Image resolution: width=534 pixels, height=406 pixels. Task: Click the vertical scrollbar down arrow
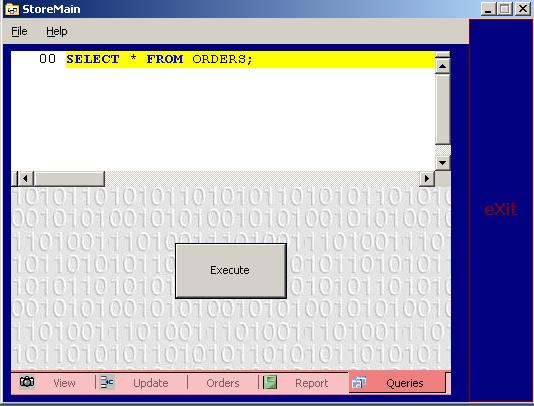coord(442,162)
